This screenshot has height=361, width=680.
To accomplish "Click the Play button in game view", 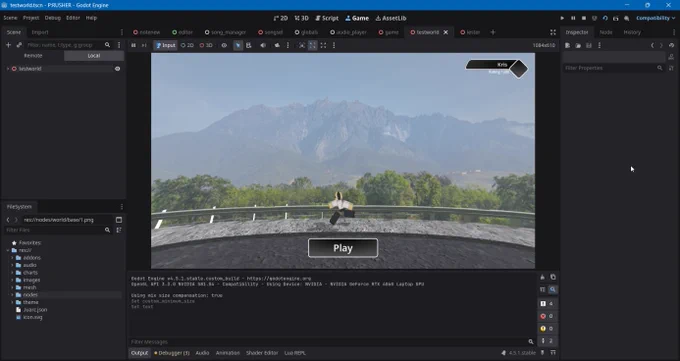I will pos(343,248).
